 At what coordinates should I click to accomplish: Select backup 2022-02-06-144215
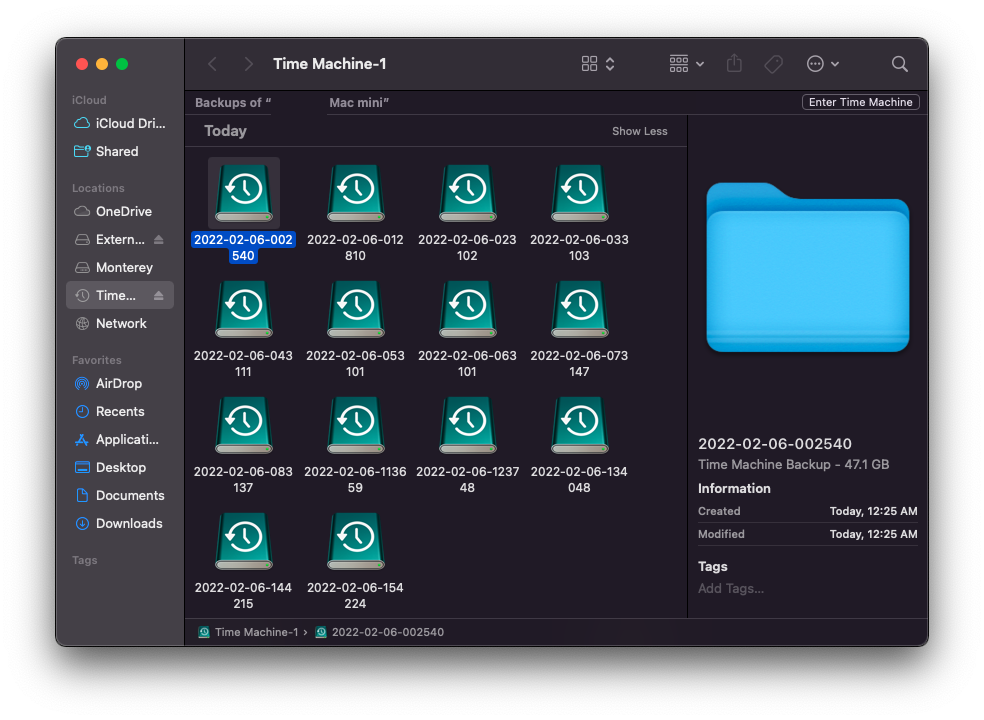[x=243, y=541]
